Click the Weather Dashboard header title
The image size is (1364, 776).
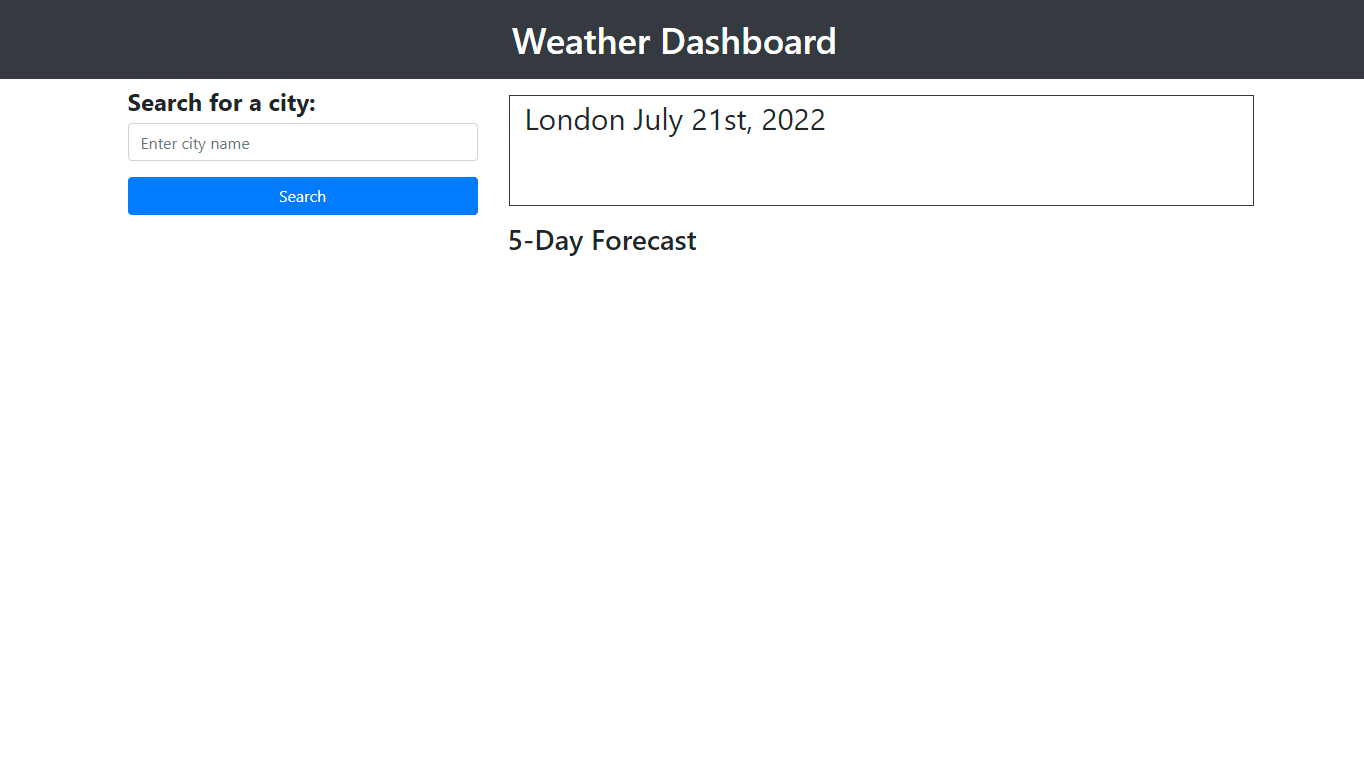(674, 41)
